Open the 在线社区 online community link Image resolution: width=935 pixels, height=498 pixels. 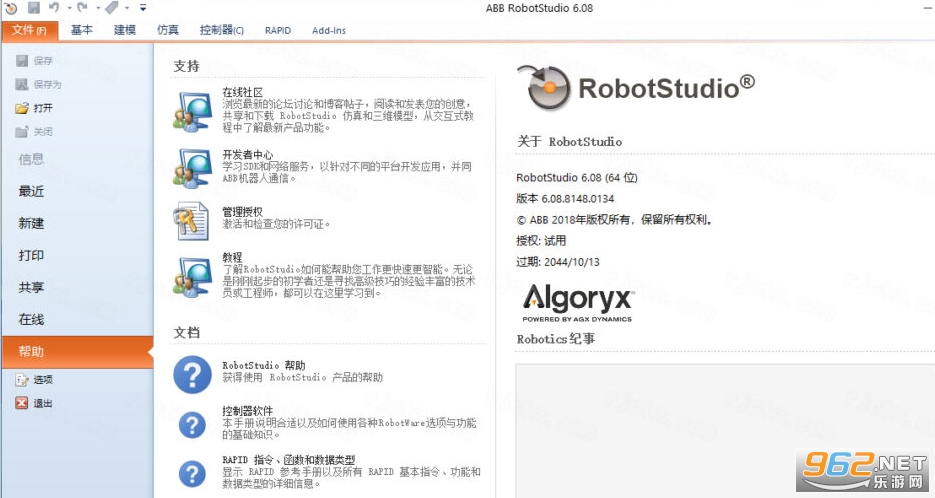(243, 92)
